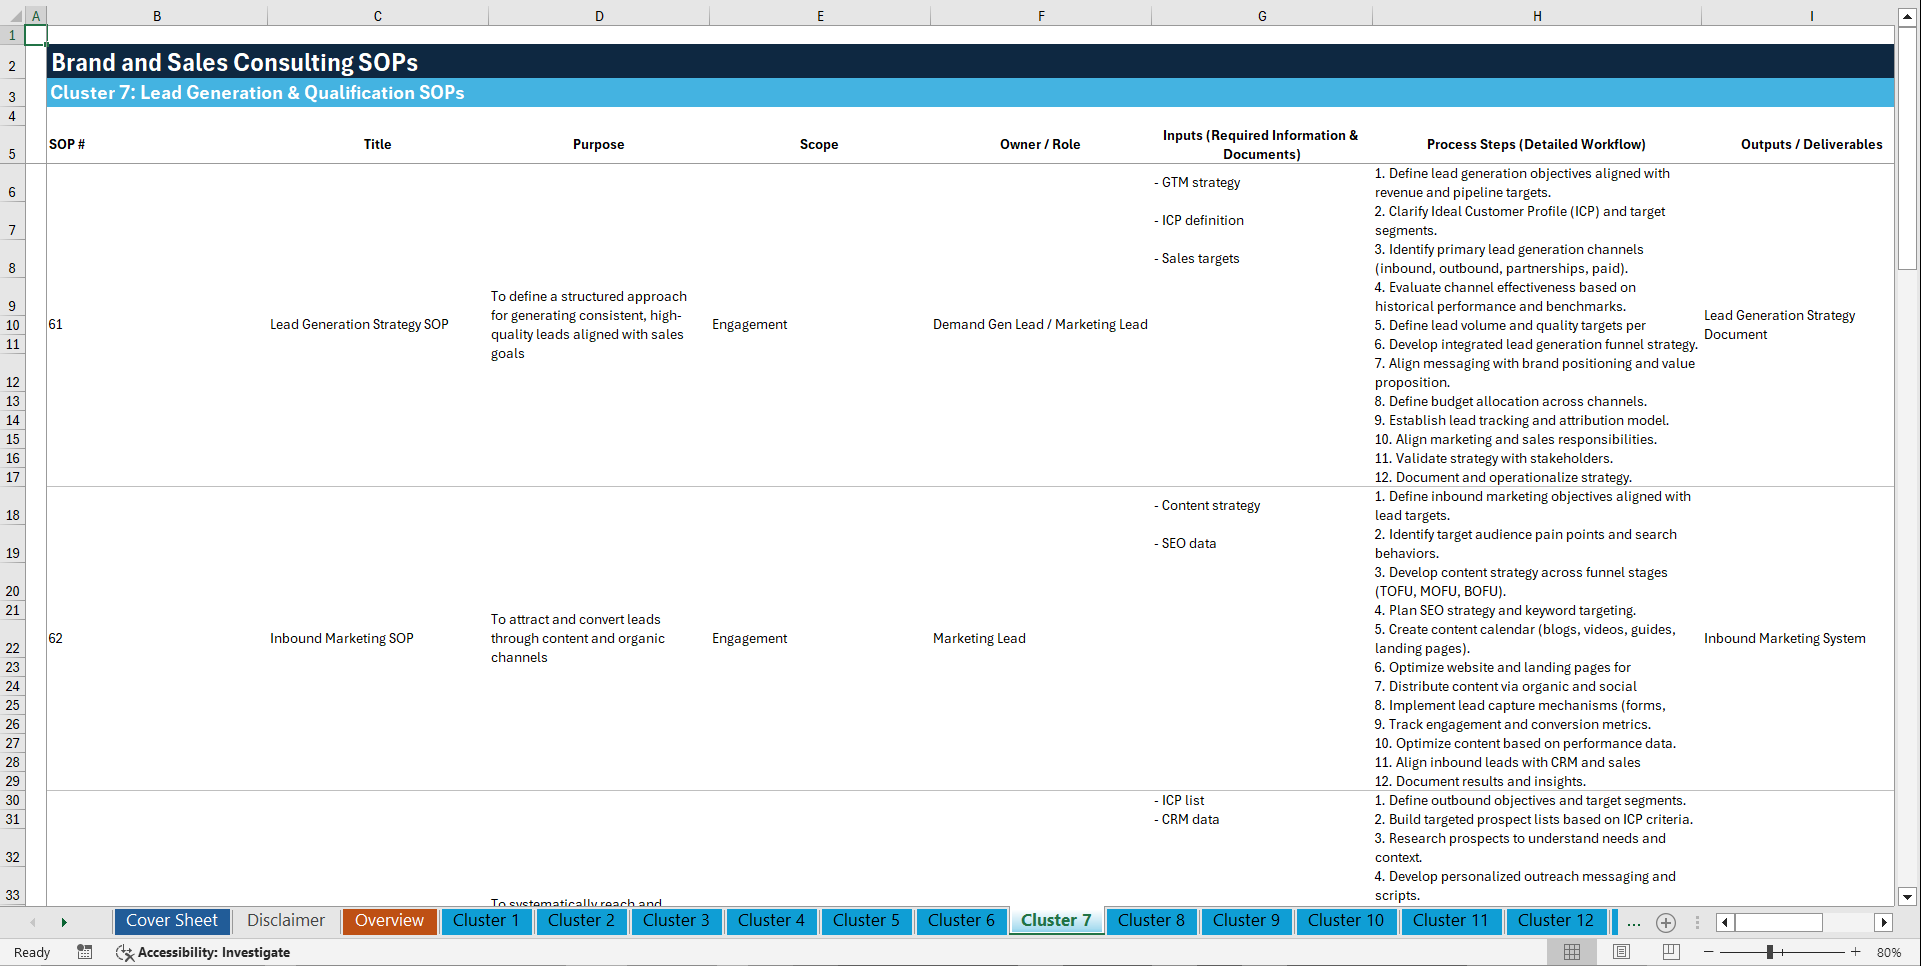Switch to Cluster 10 sheet
The image size is (1921, 966).
[1346, 921]
